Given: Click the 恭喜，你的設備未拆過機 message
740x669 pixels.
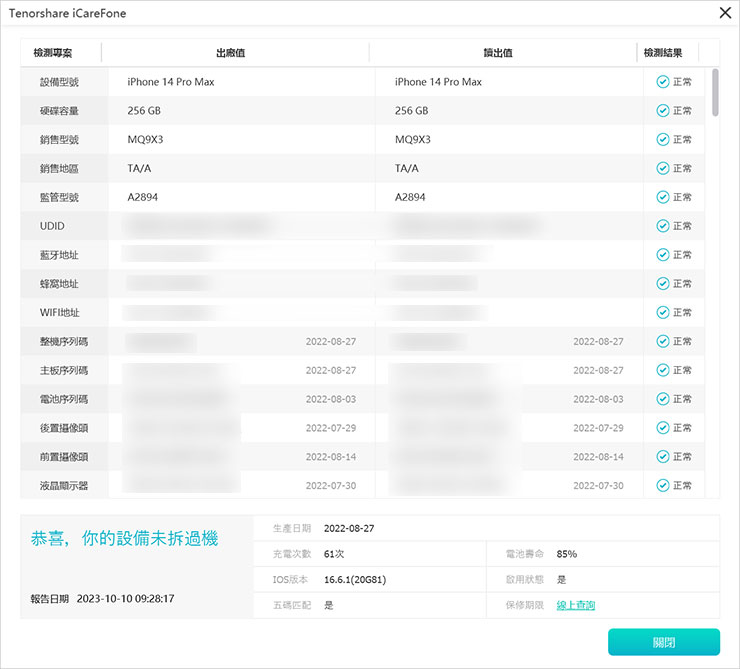Looking at the screenshot, I should click(125, 538).
